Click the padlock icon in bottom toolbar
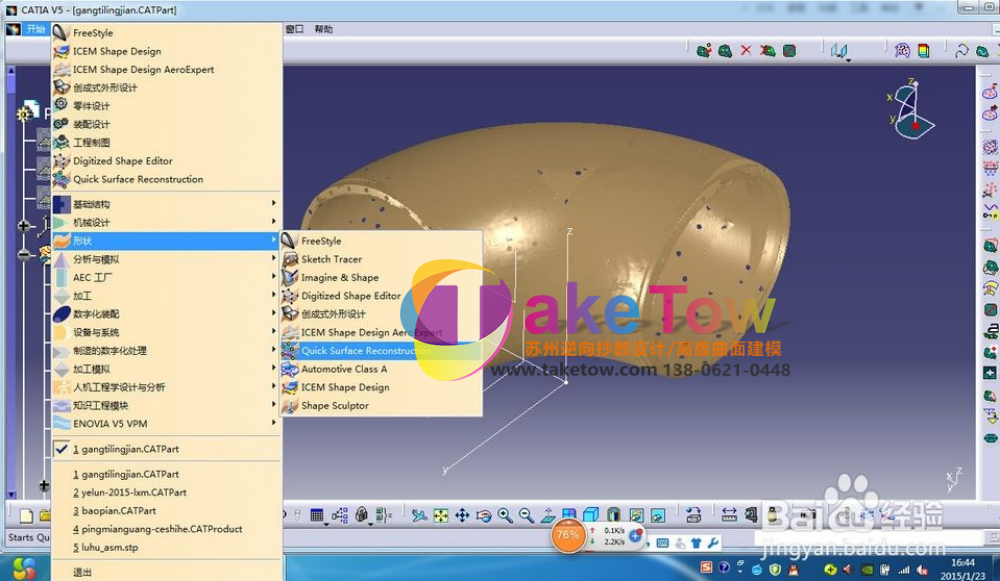This screenshot has width=1000, height=581. pos(362,515)
